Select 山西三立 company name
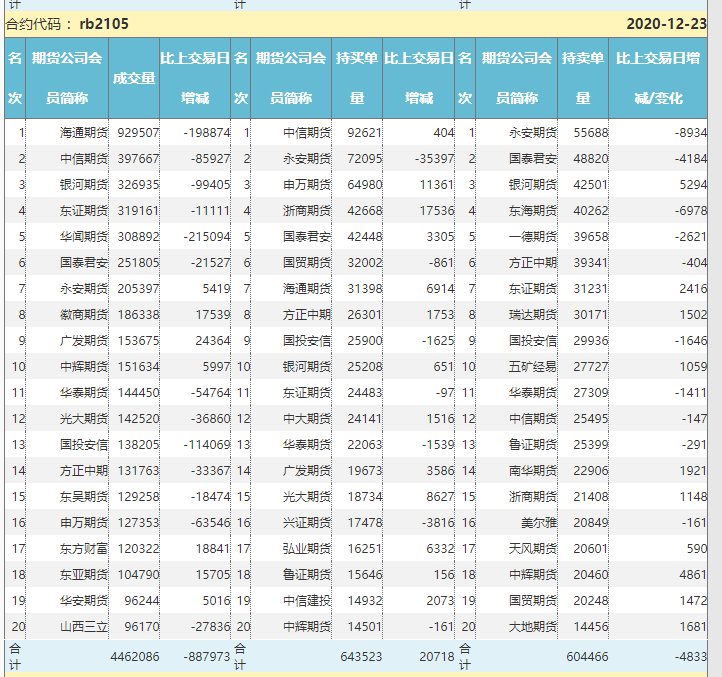 (84, 627)
